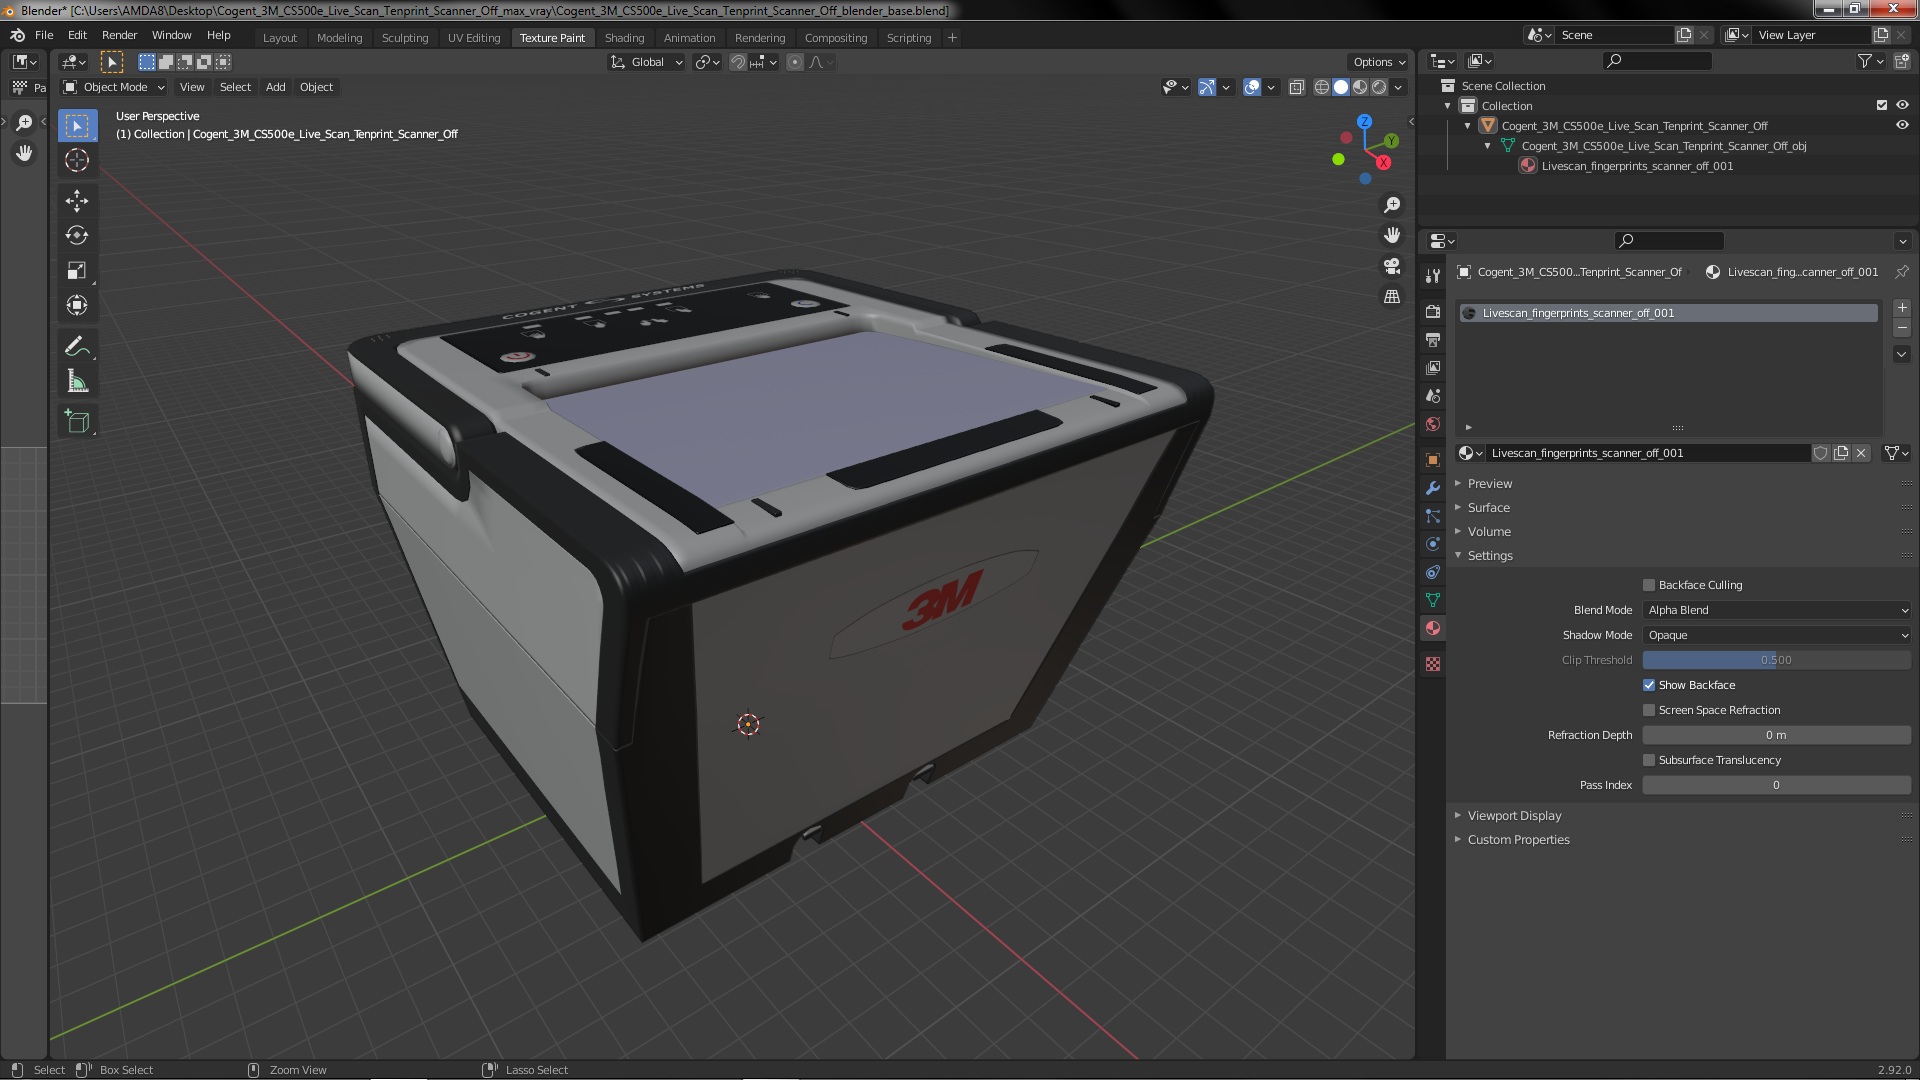Image resolution: width=1920 pixels, height=1080 pixels.
Task: Expand the Surface panel
Action: click(1488, 508)
